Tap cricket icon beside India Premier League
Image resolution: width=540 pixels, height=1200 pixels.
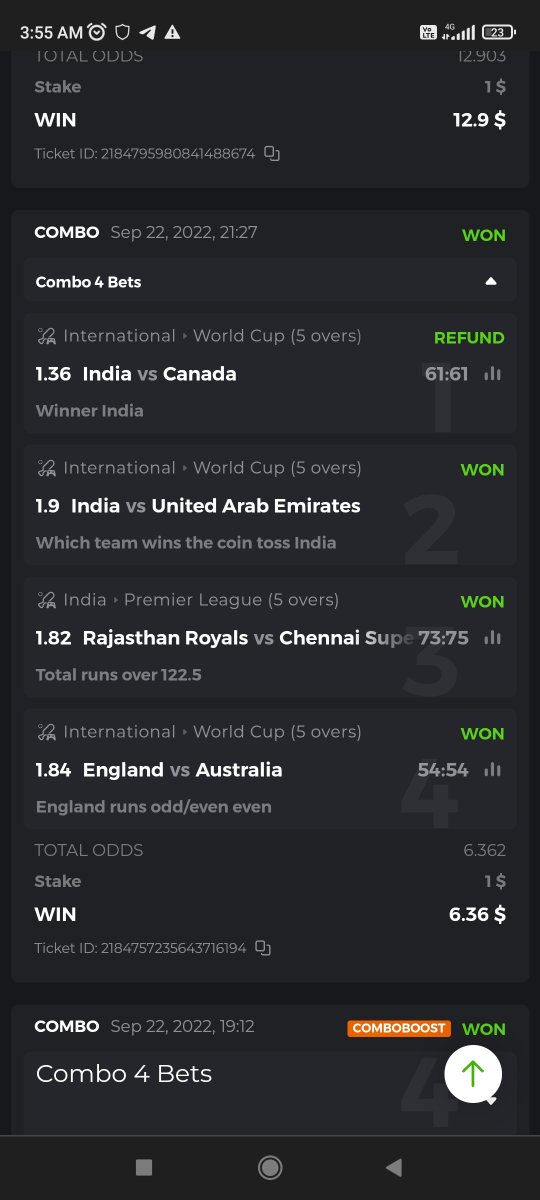46,600
